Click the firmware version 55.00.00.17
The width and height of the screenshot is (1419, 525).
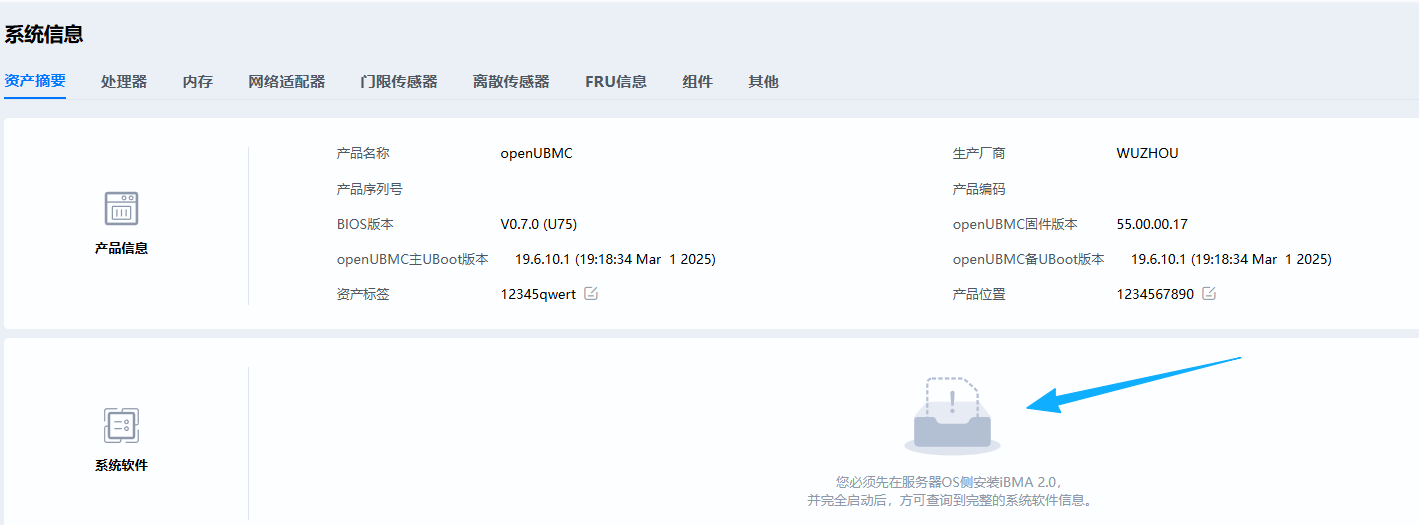click(1152, 224)
